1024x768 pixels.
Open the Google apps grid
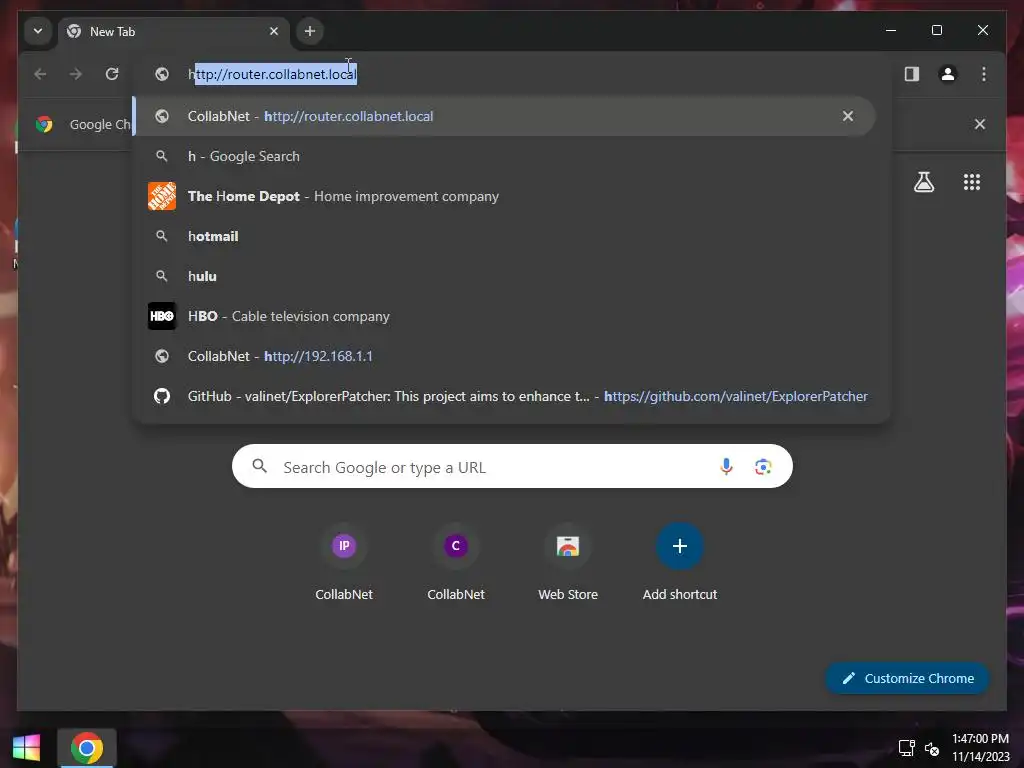tap(972, 182)
